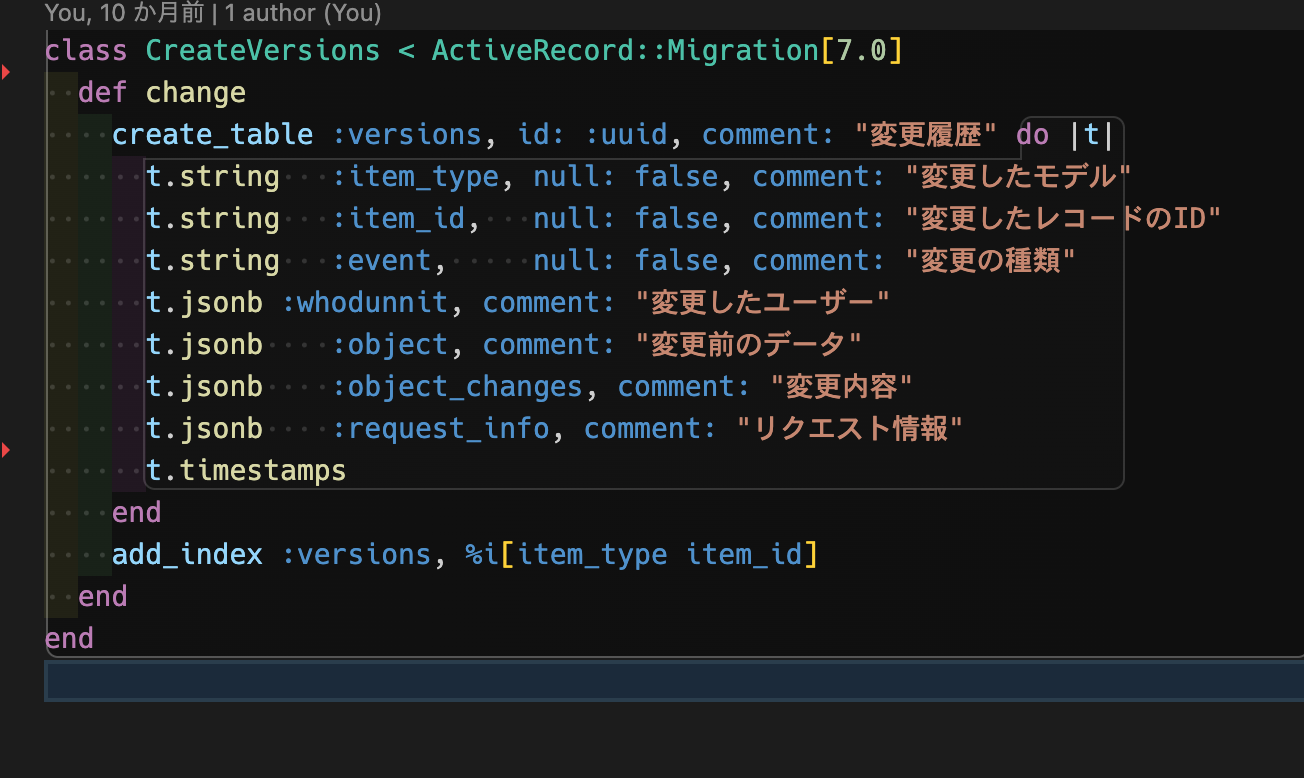Click the add_index method call
The image size is (1304, 778).
pyautogui.click(x=187, y=554)
